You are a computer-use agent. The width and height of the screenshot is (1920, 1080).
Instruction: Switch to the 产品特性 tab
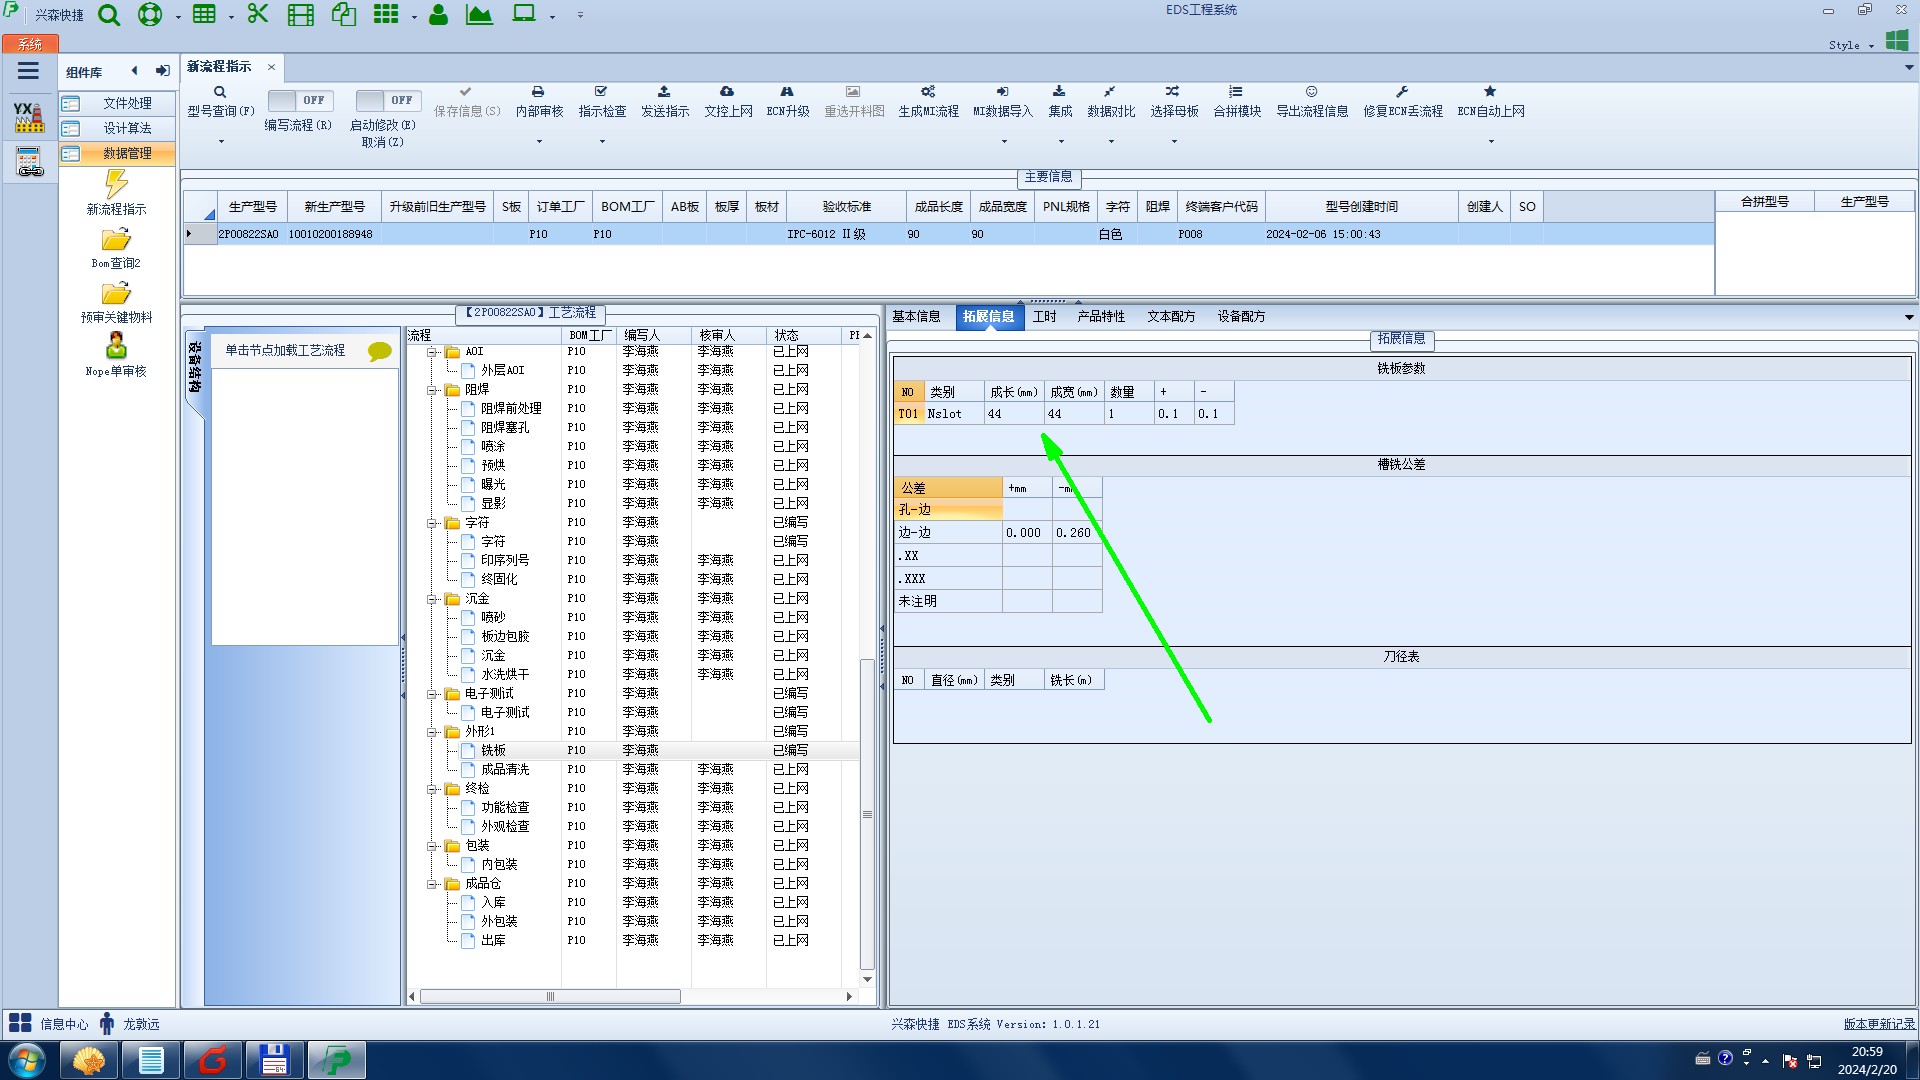[x=1100, y=317]
